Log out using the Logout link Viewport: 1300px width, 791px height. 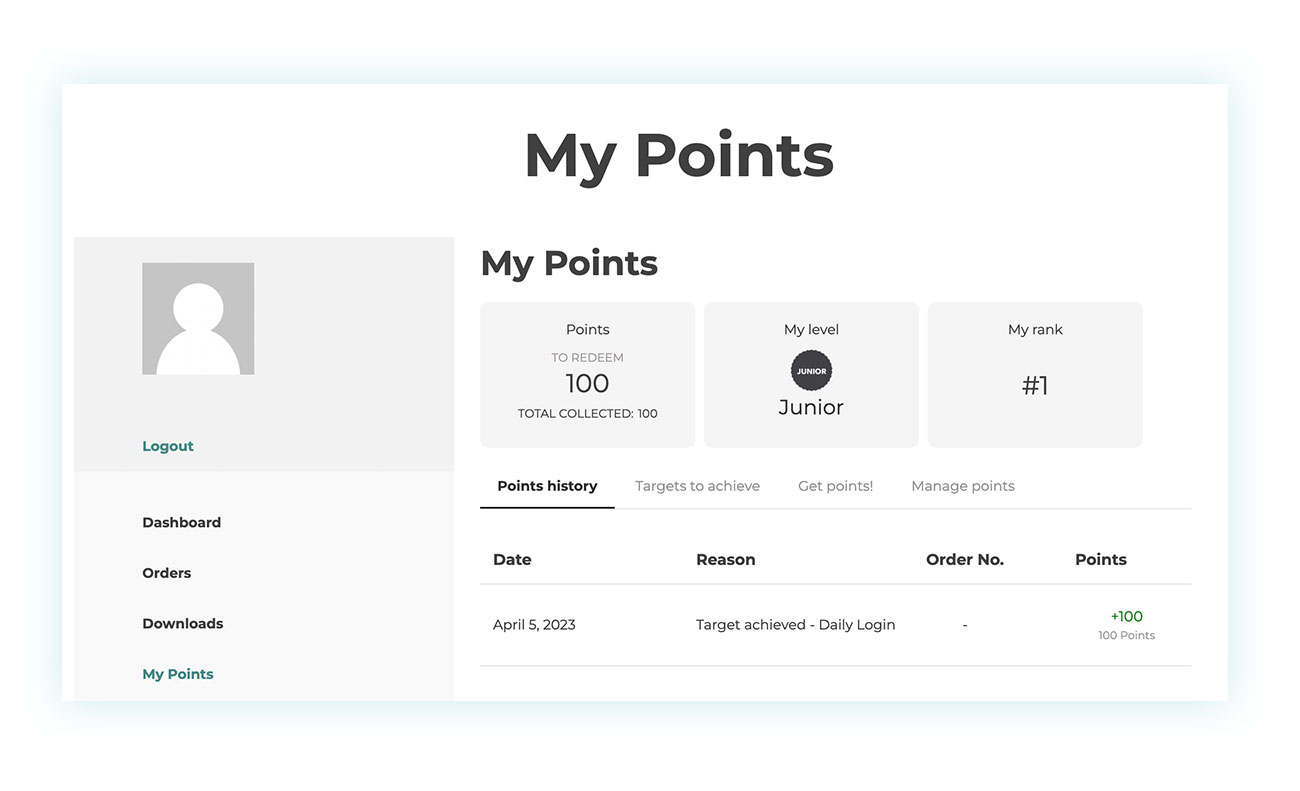(x=168, y=446)
